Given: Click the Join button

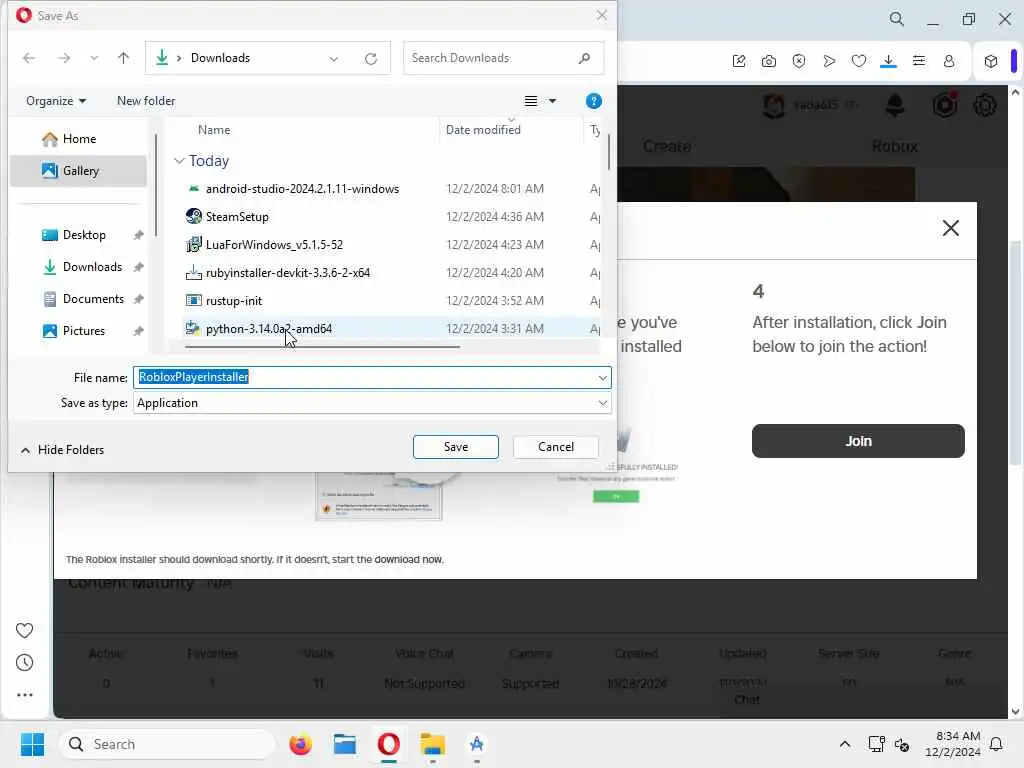Looking at the screenshot, I should pos(857,441).
